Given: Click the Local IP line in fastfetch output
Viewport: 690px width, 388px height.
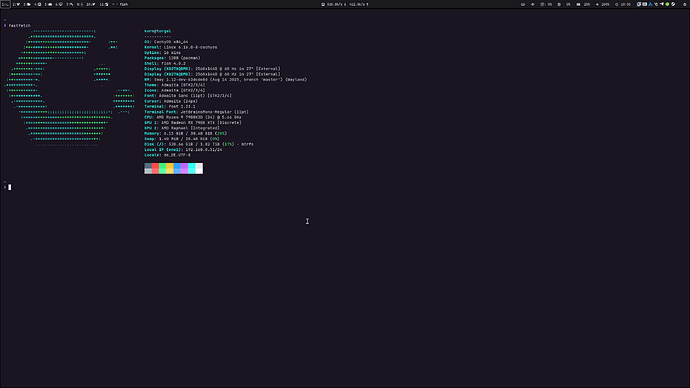Looking at the screenshot, I should point(183,150).
